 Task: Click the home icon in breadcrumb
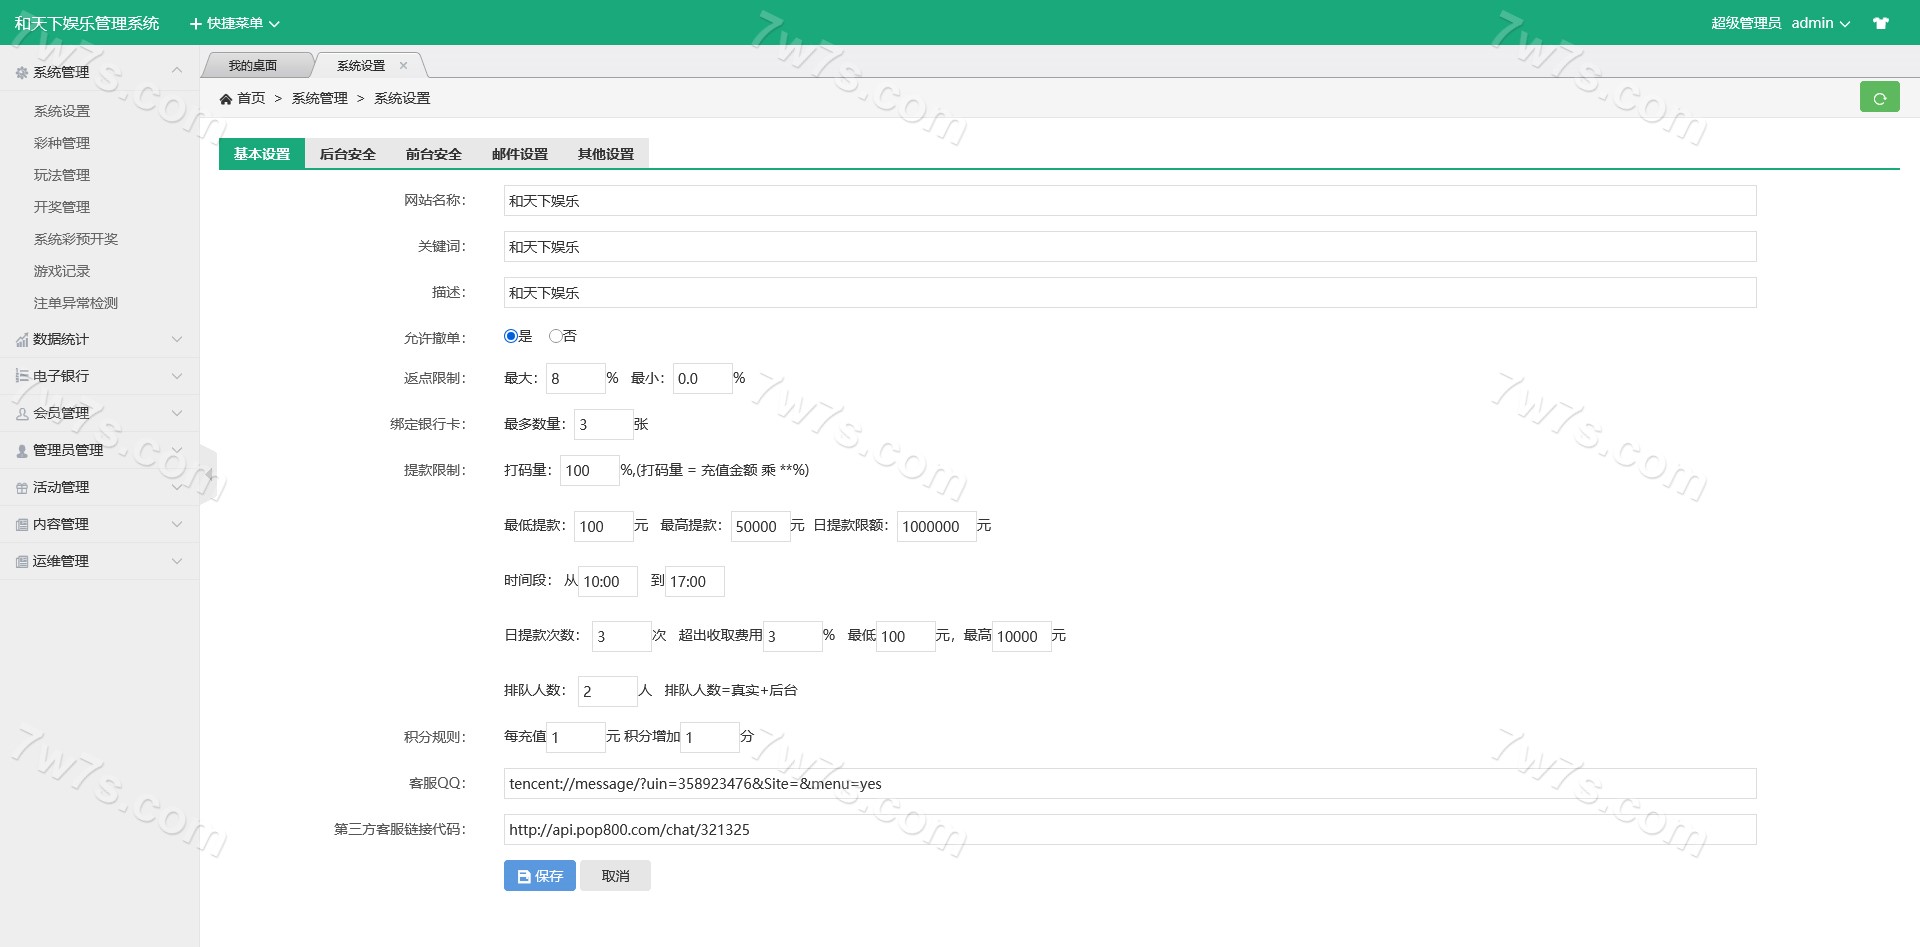point(226,99)
